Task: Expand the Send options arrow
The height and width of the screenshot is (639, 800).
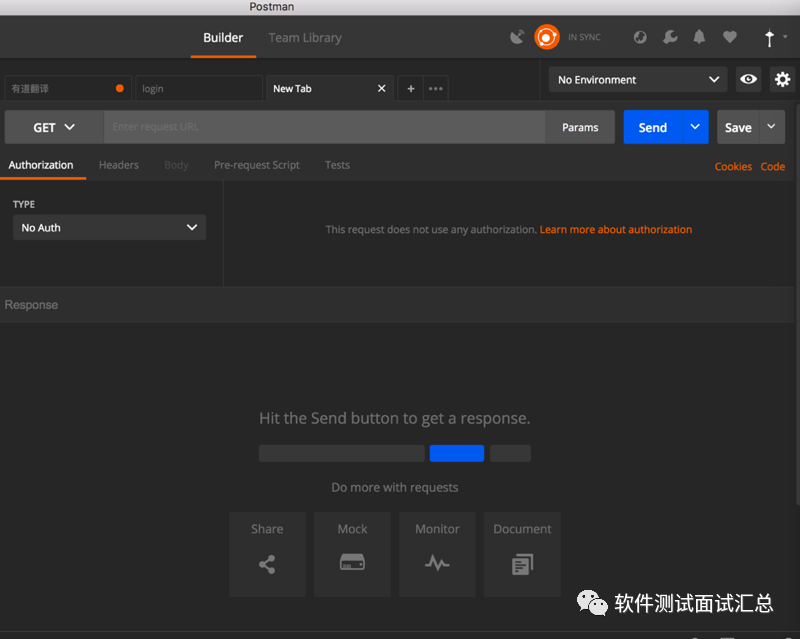Action: [x=695, y=127]
